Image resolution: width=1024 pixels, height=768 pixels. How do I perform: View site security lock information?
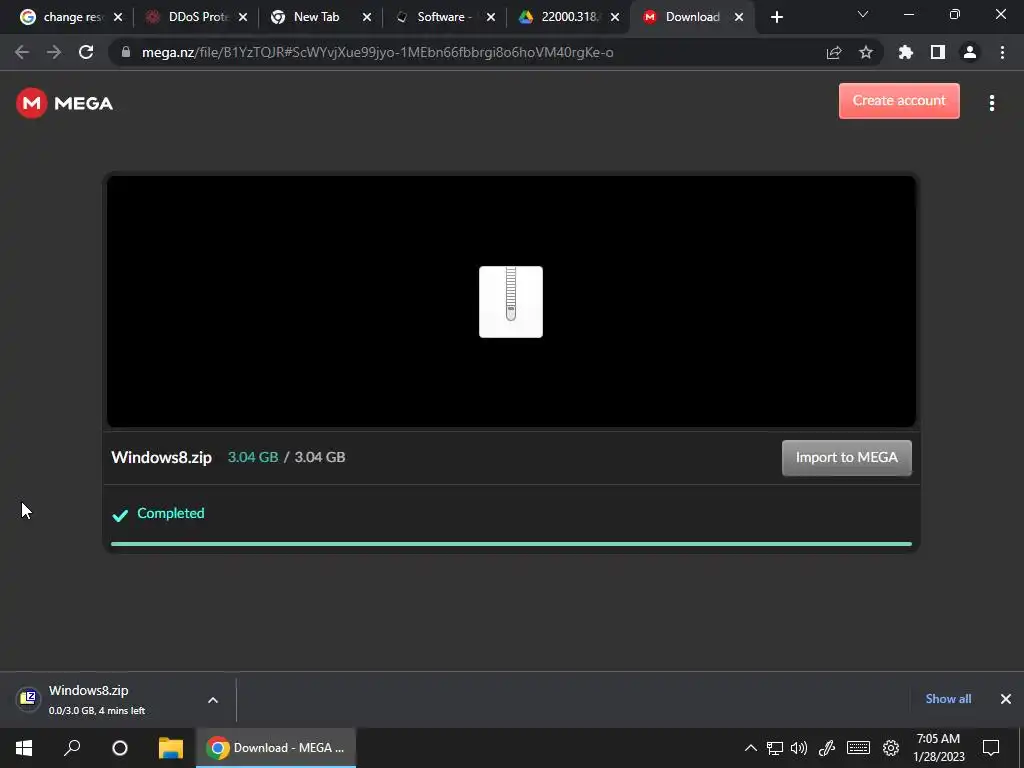tap(126, 52)
